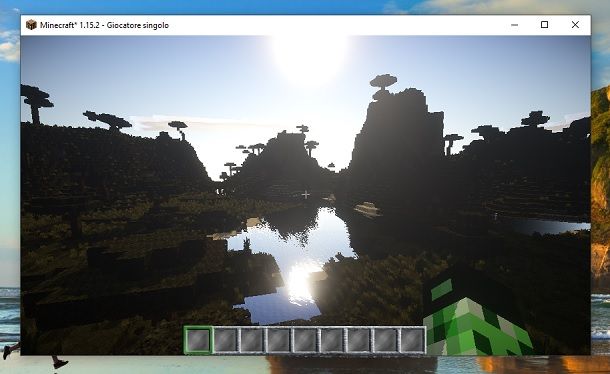Select the sixth hotbar slot
Image resolution: width=610 pixels, height=374 pixels.
(x=331, y=340)
